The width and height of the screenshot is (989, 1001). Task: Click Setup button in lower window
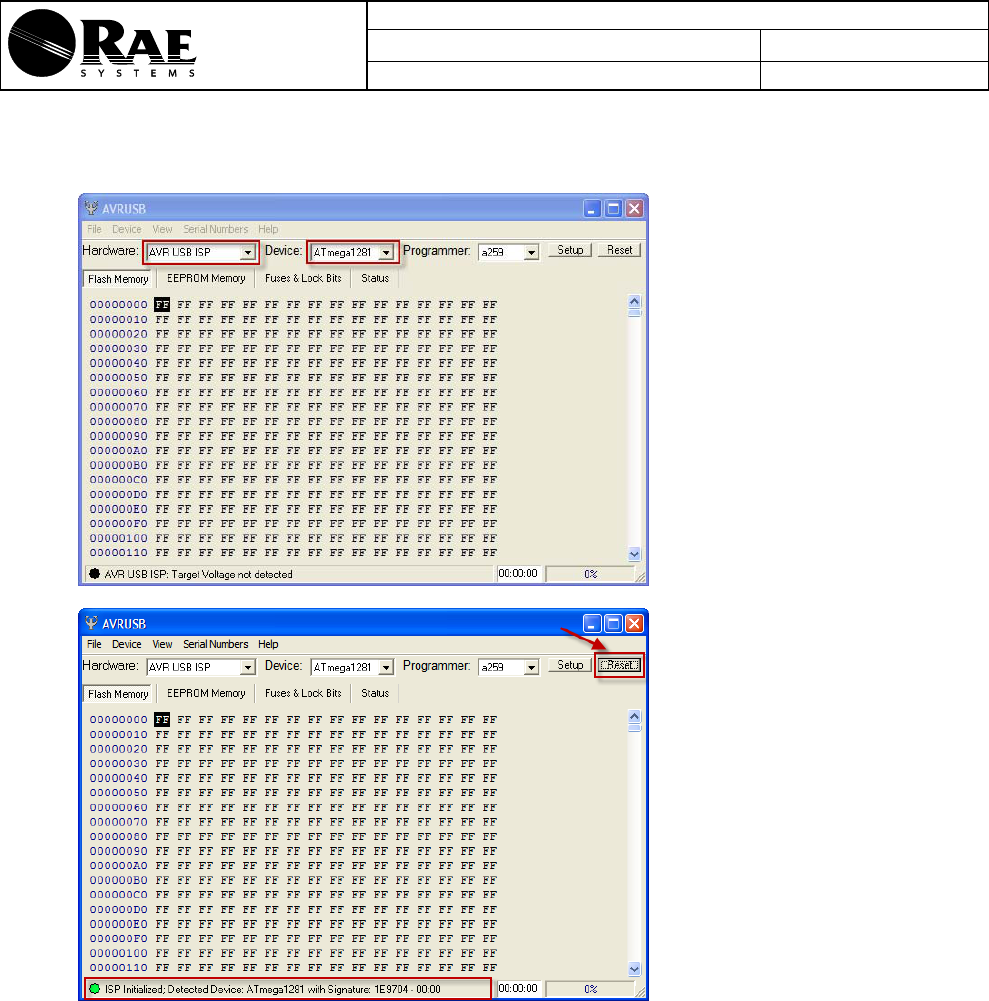[570, 665]
